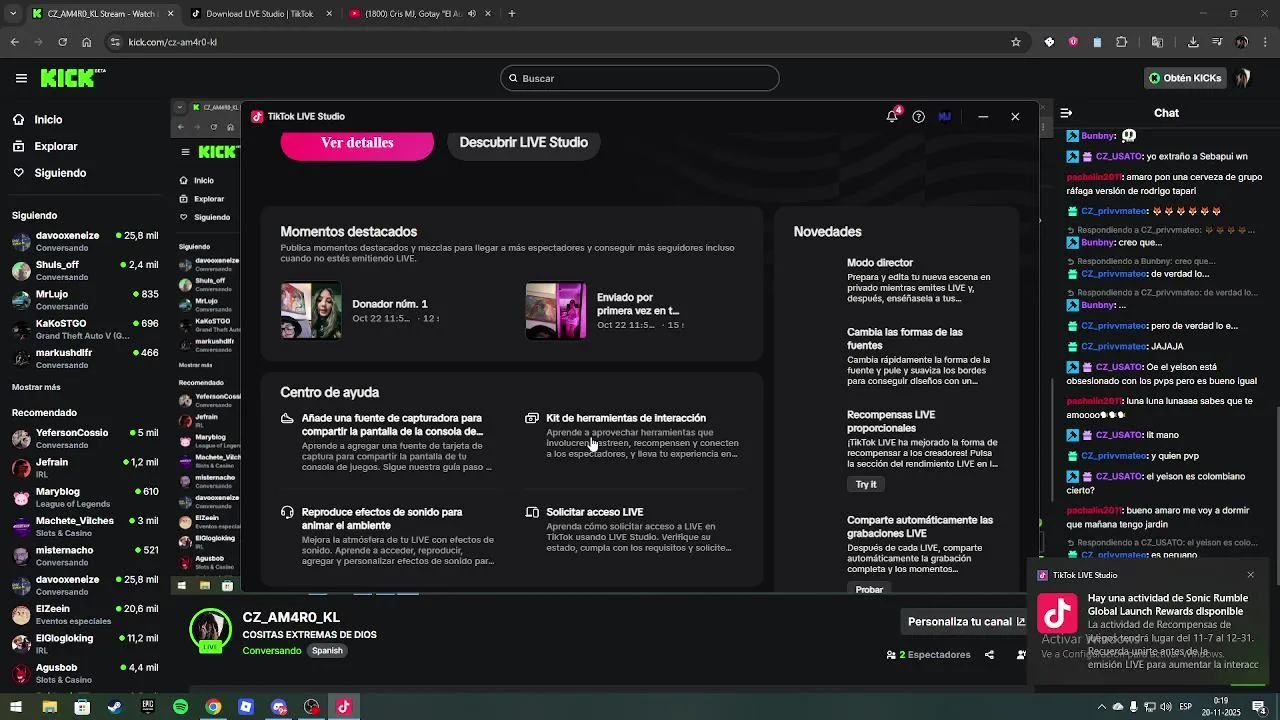This screenshot has height=720, width=1280.
Task: Open the Enviado por primera vez highlight thumbnail
Action: 556,311
